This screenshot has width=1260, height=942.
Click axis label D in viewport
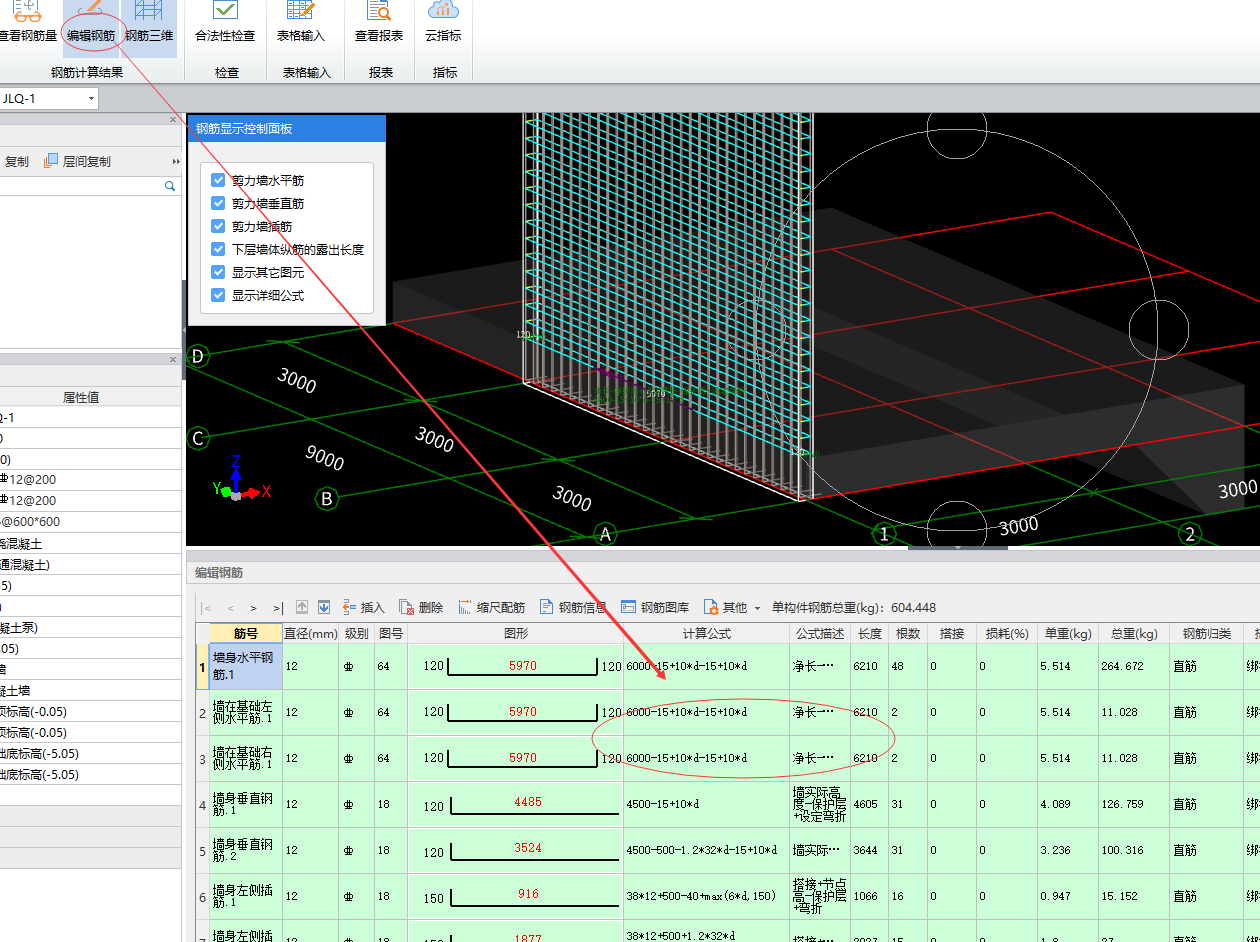click(198, 356)
